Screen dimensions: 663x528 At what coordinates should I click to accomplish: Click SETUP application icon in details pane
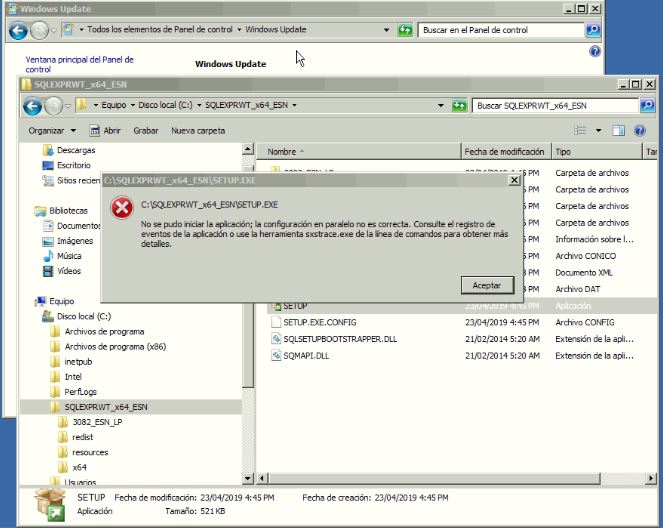51,504
